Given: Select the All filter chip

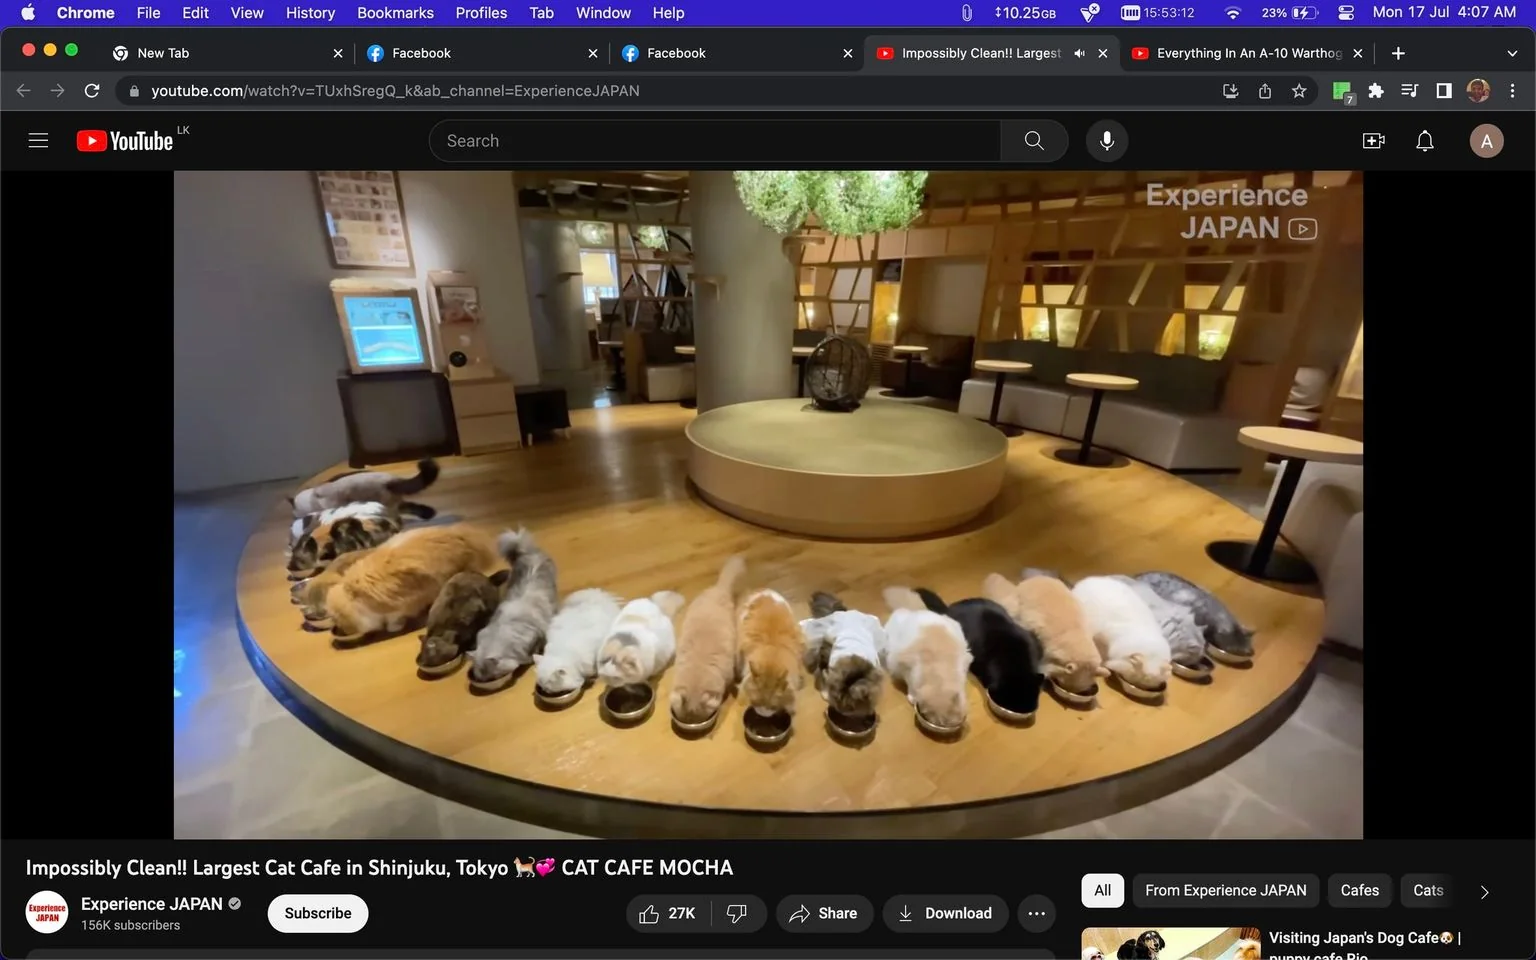Looking at the screenshot, I should tap(1102, 891).
